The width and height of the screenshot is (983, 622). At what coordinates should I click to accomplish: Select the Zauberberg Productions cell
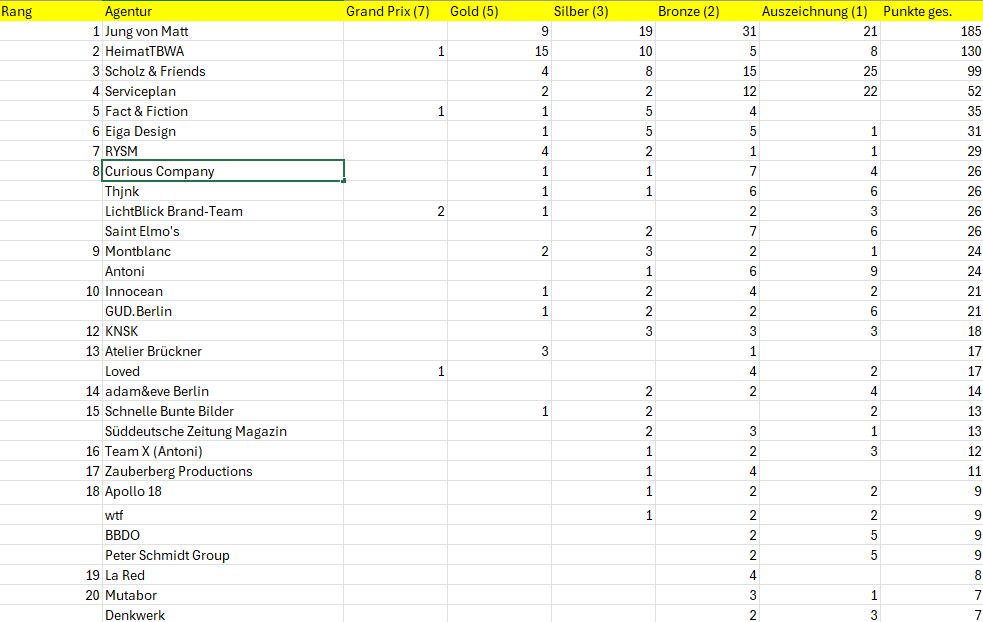point(223,472)
